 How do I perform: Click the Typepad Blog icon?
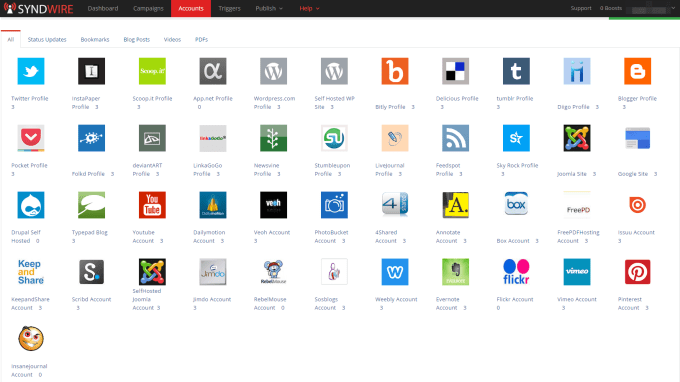[x=92, y=205]
